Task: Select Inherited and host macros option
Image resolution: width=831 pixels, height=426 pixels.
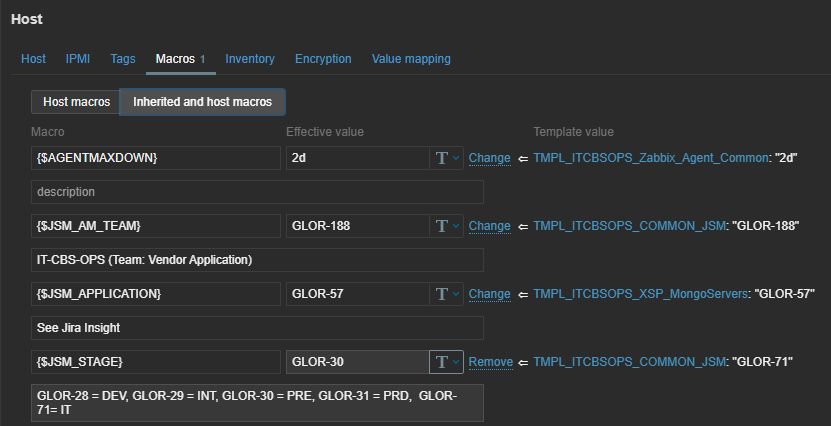Action: point(202,102)
